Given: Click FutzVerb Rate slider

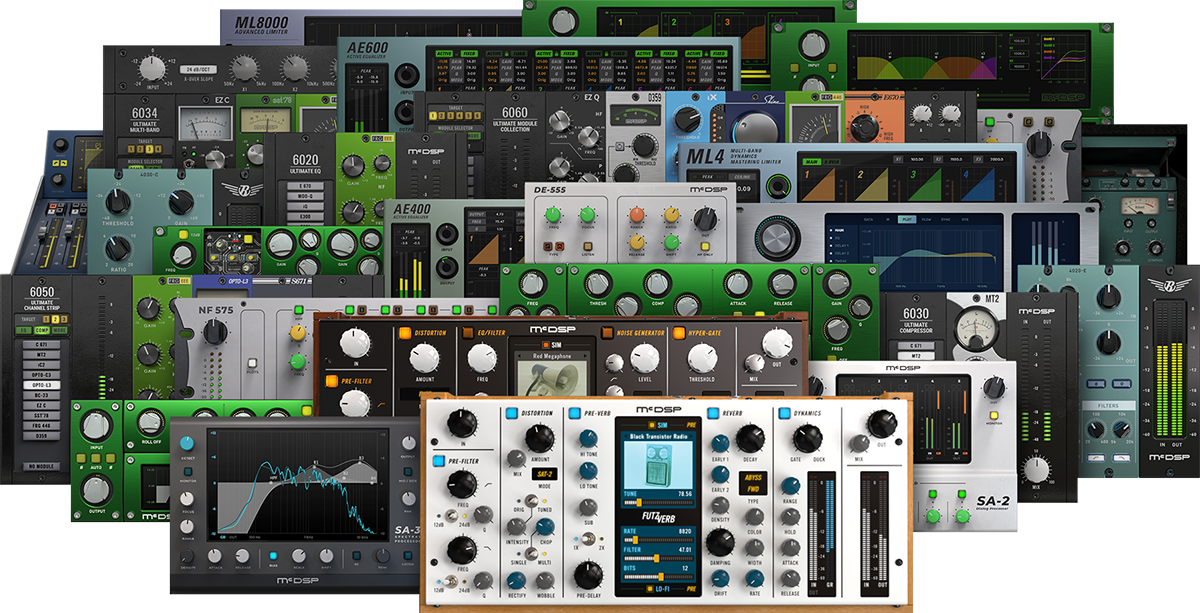Looking at the screenshot, I should click(x=657, y=539).
